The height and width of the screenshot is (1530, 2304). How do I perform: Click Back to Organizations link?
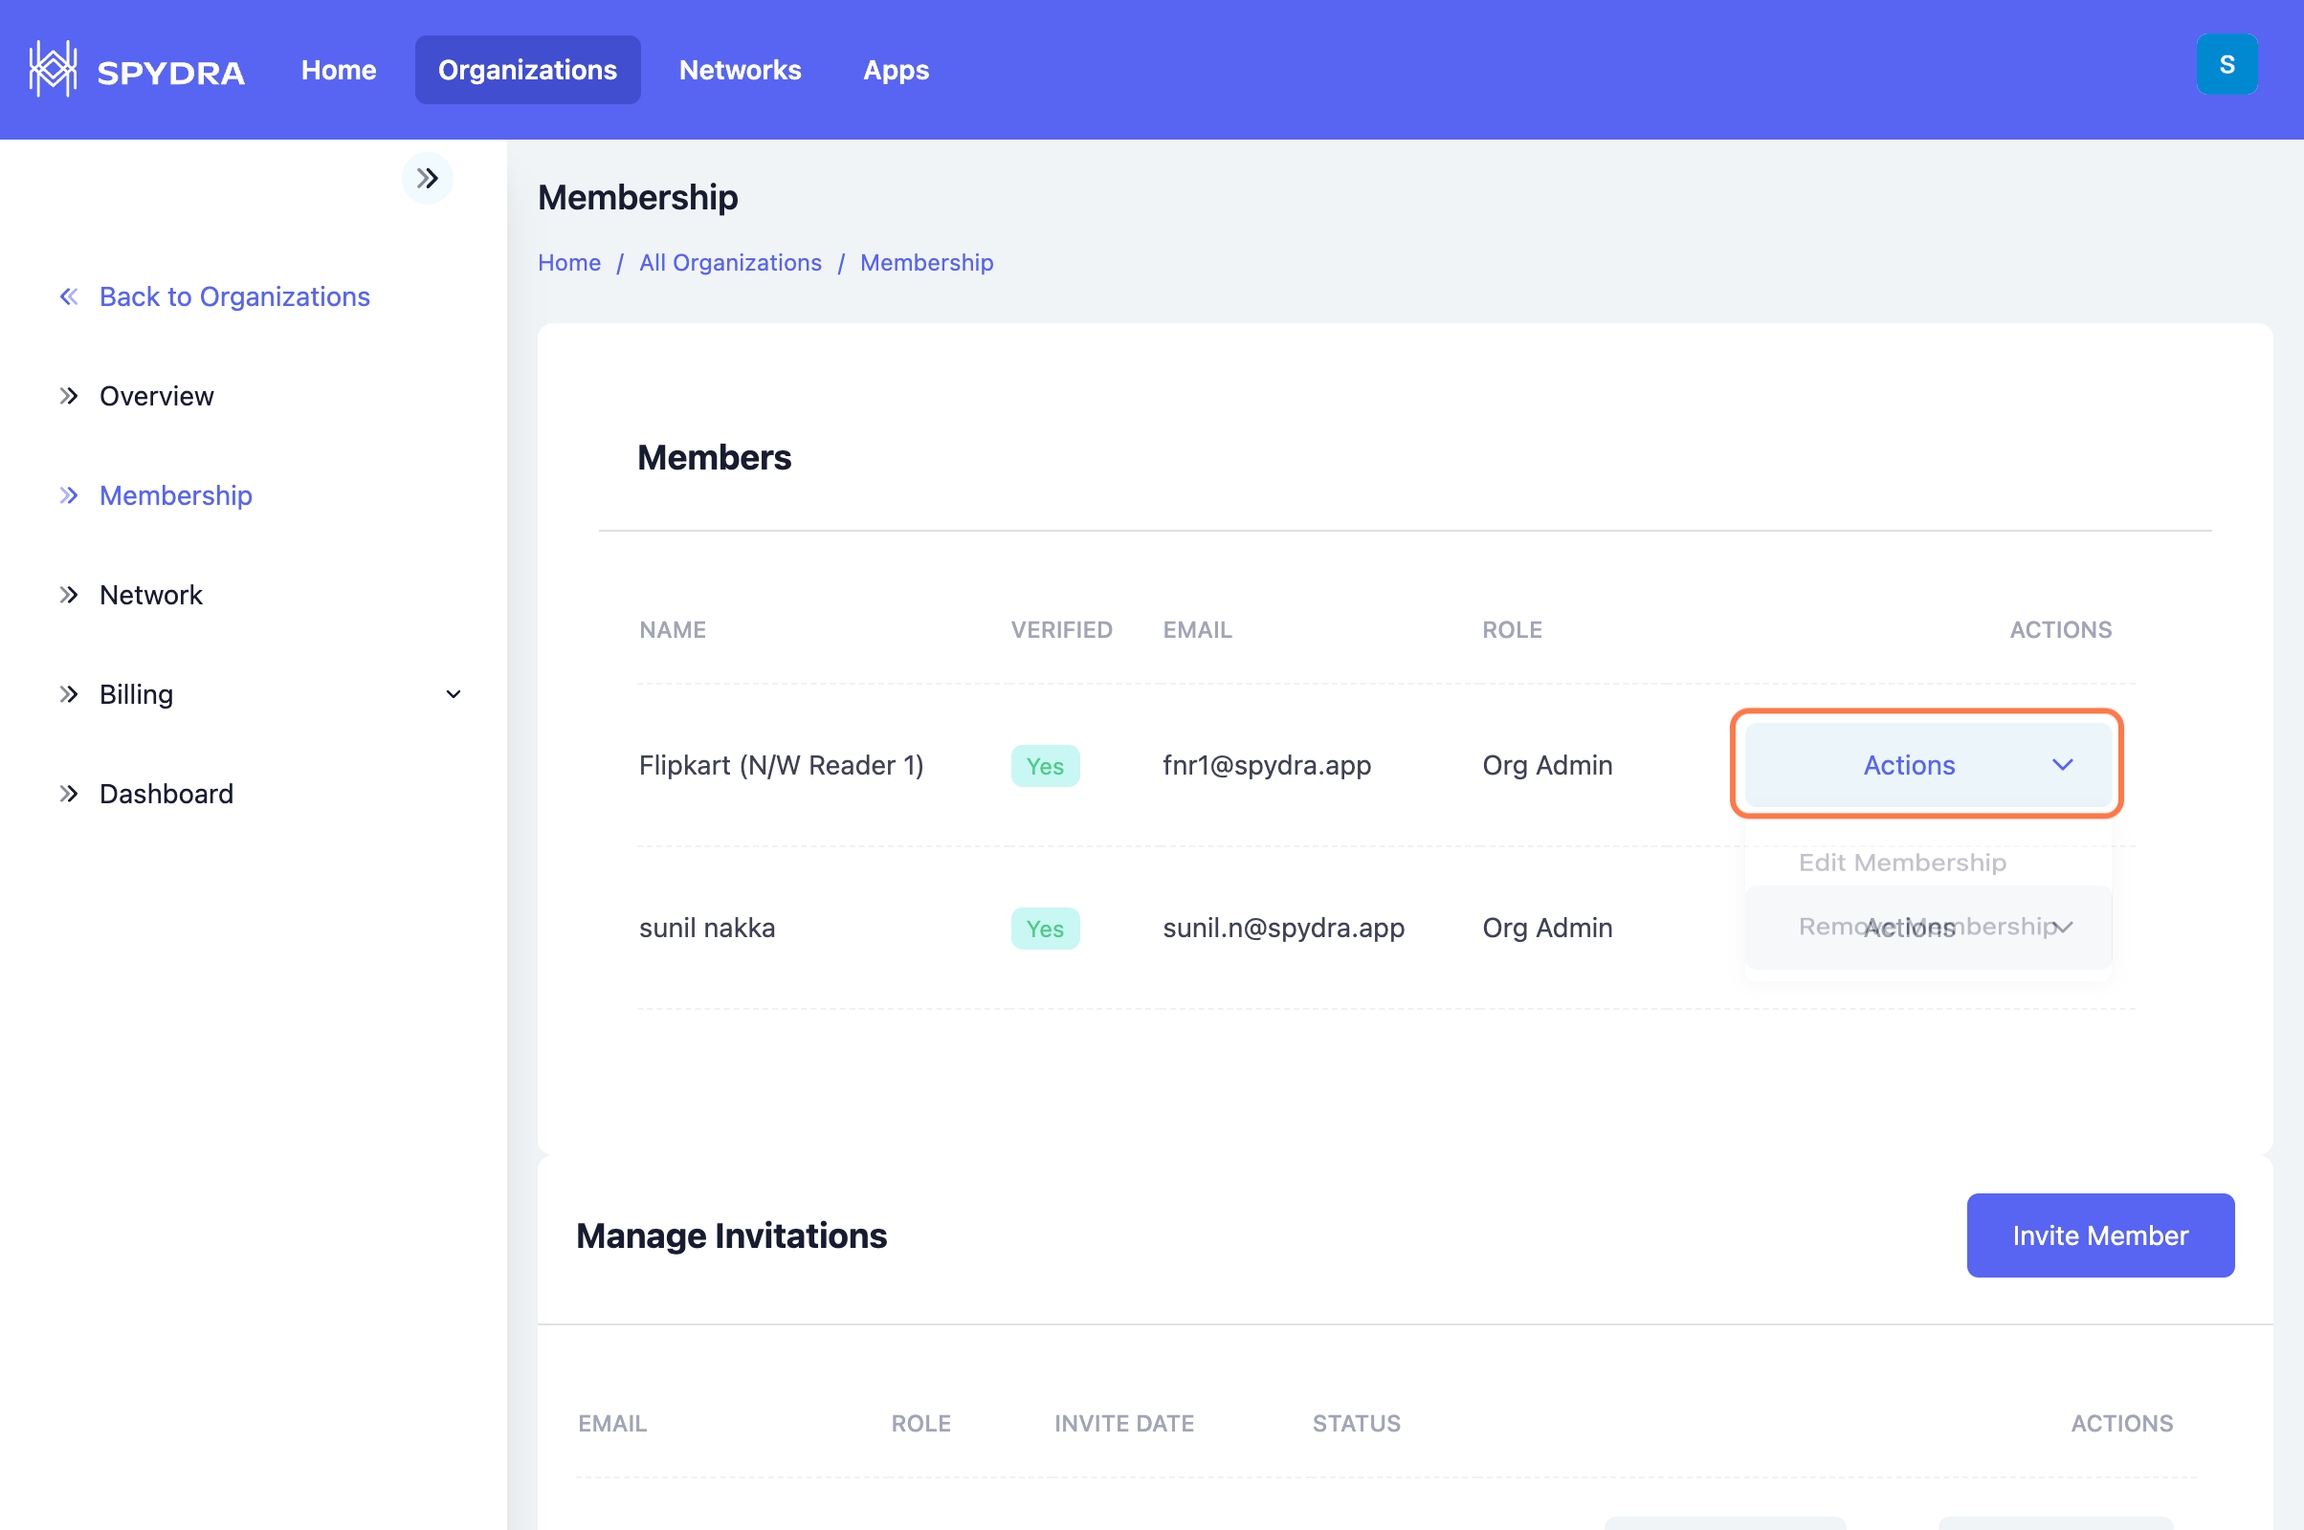point(234,297)
